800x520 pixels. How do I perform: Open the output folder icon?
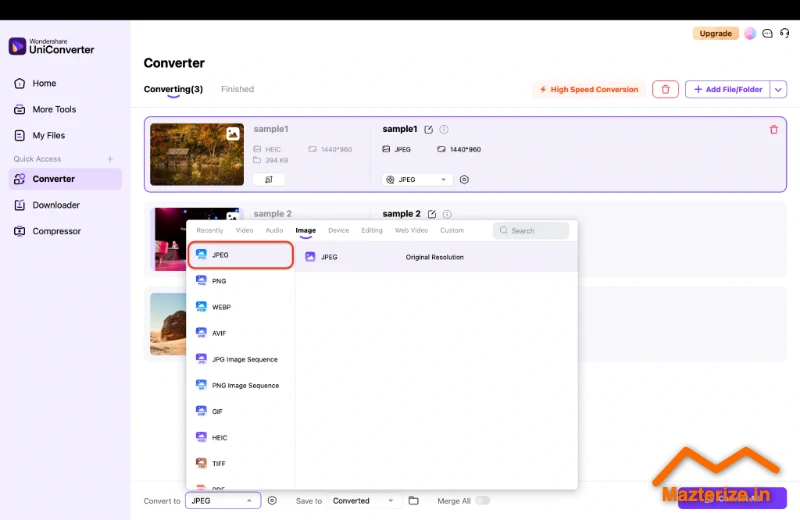[414, 501]
